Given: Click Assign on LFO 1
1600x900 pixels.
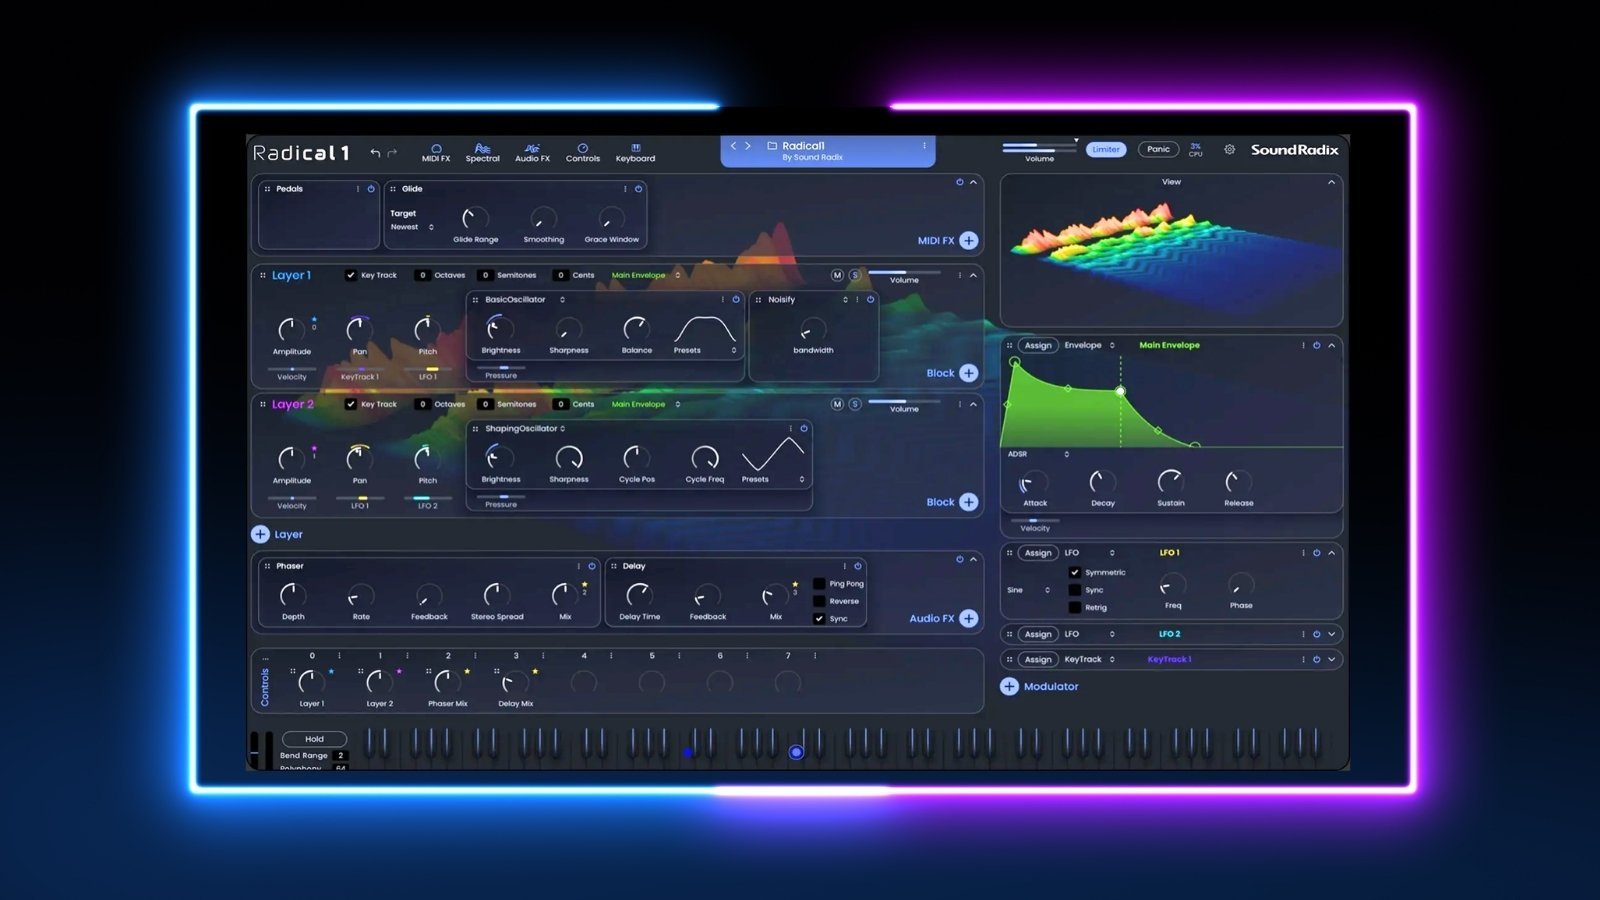Looking at the screenshot, I should pyautogui.click(x=1038, y=552).
